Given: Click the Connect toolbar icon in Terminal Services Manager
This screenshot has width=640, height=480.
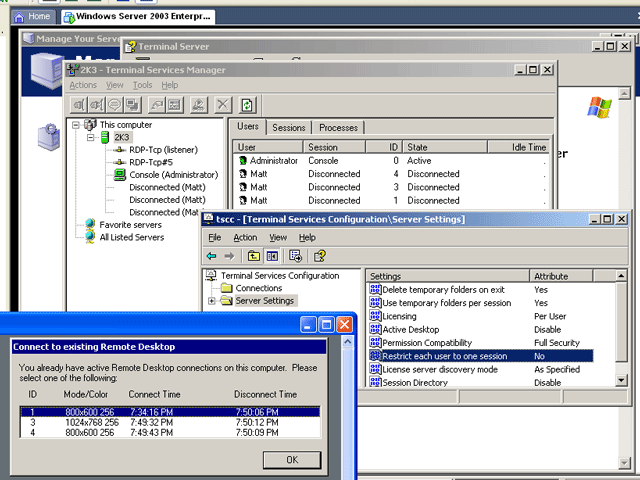Looking at the screenshot, I should pyautogui.click(x=78, y=105).
